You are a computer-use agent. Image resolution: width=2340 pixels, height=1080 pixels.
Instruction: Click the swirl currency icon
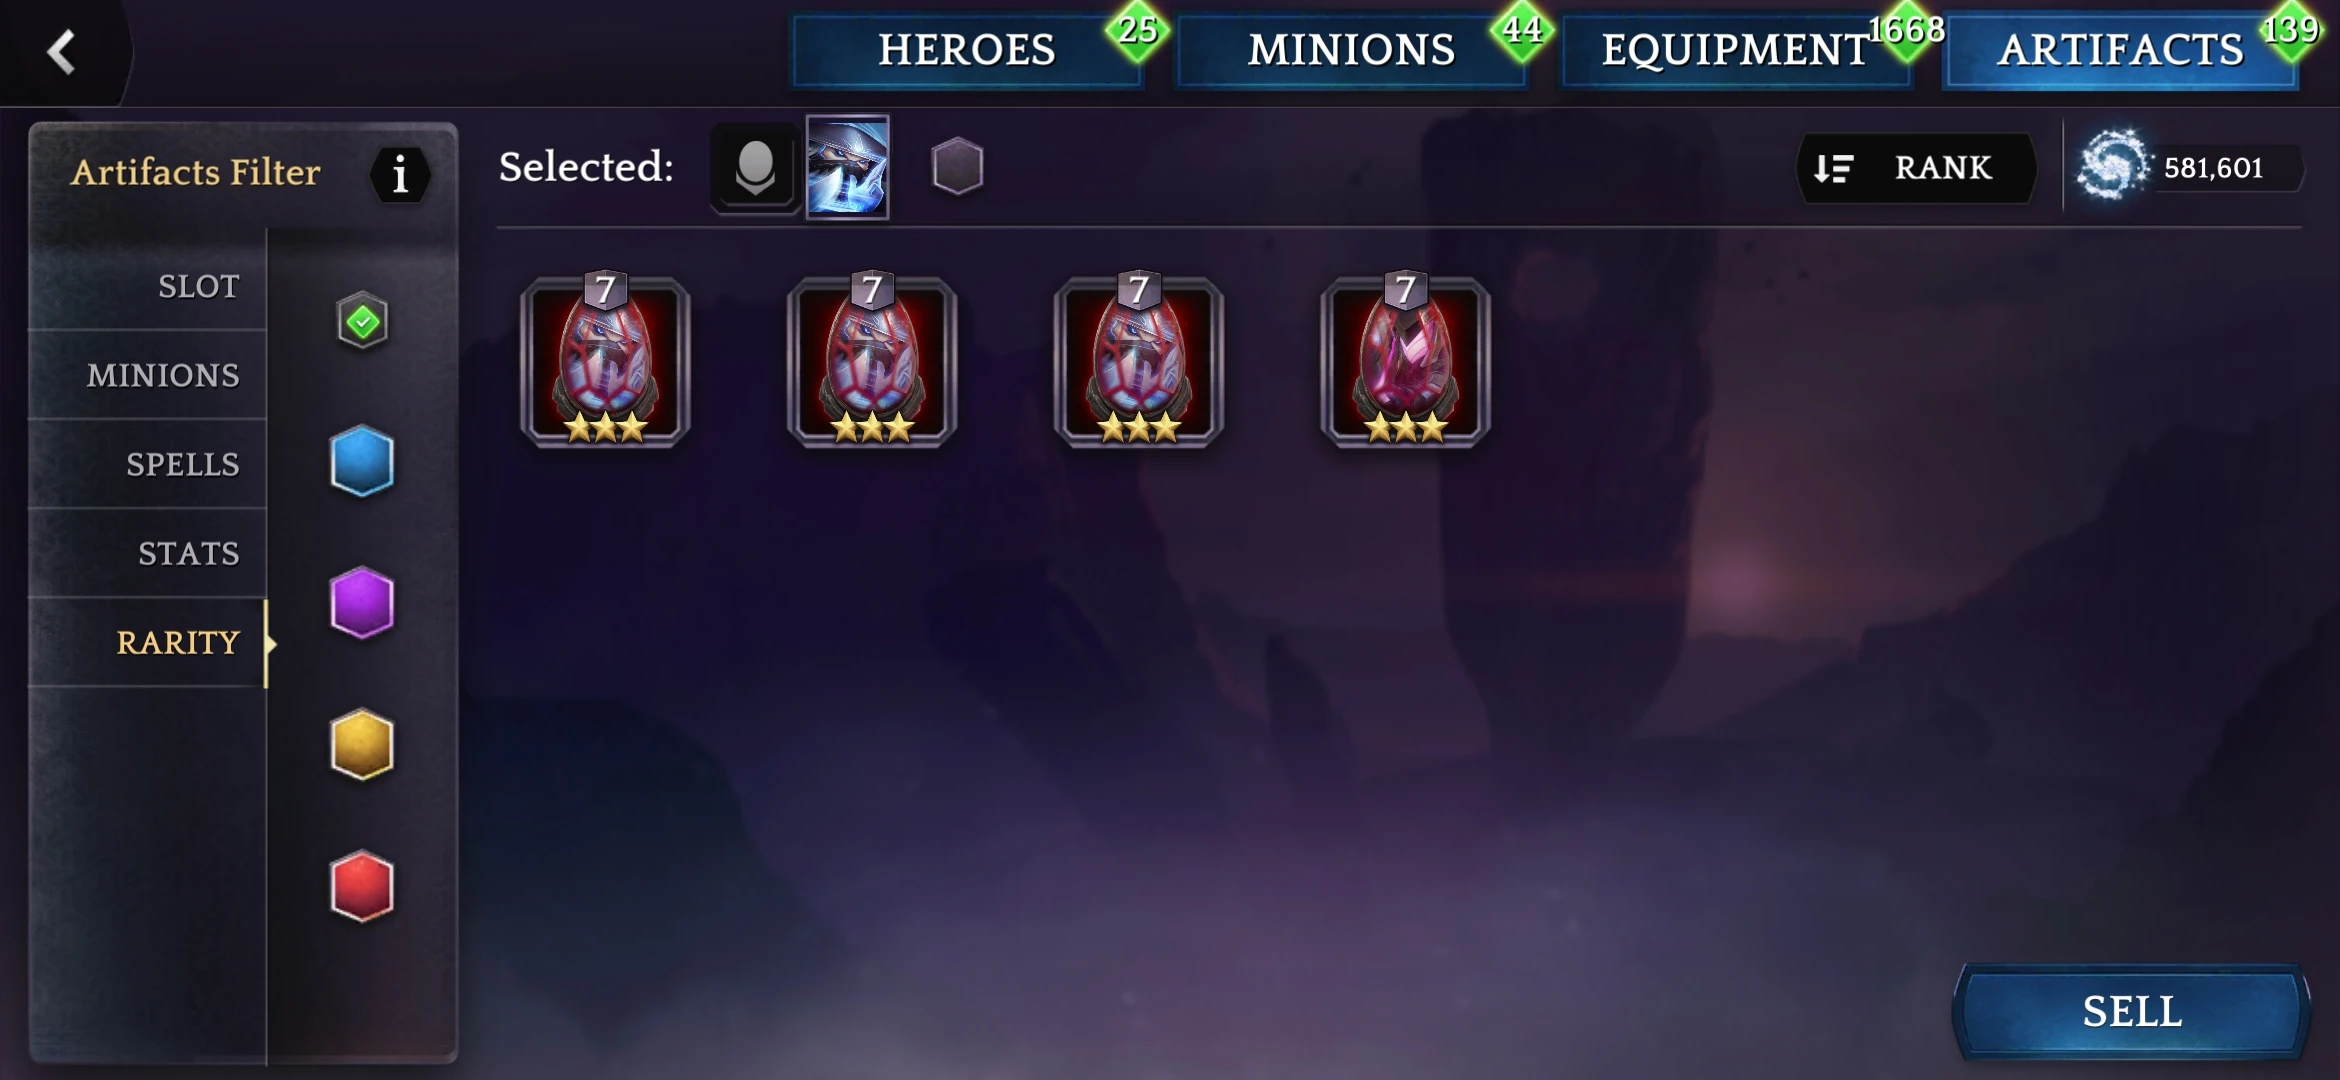(x=2112, y=166)
